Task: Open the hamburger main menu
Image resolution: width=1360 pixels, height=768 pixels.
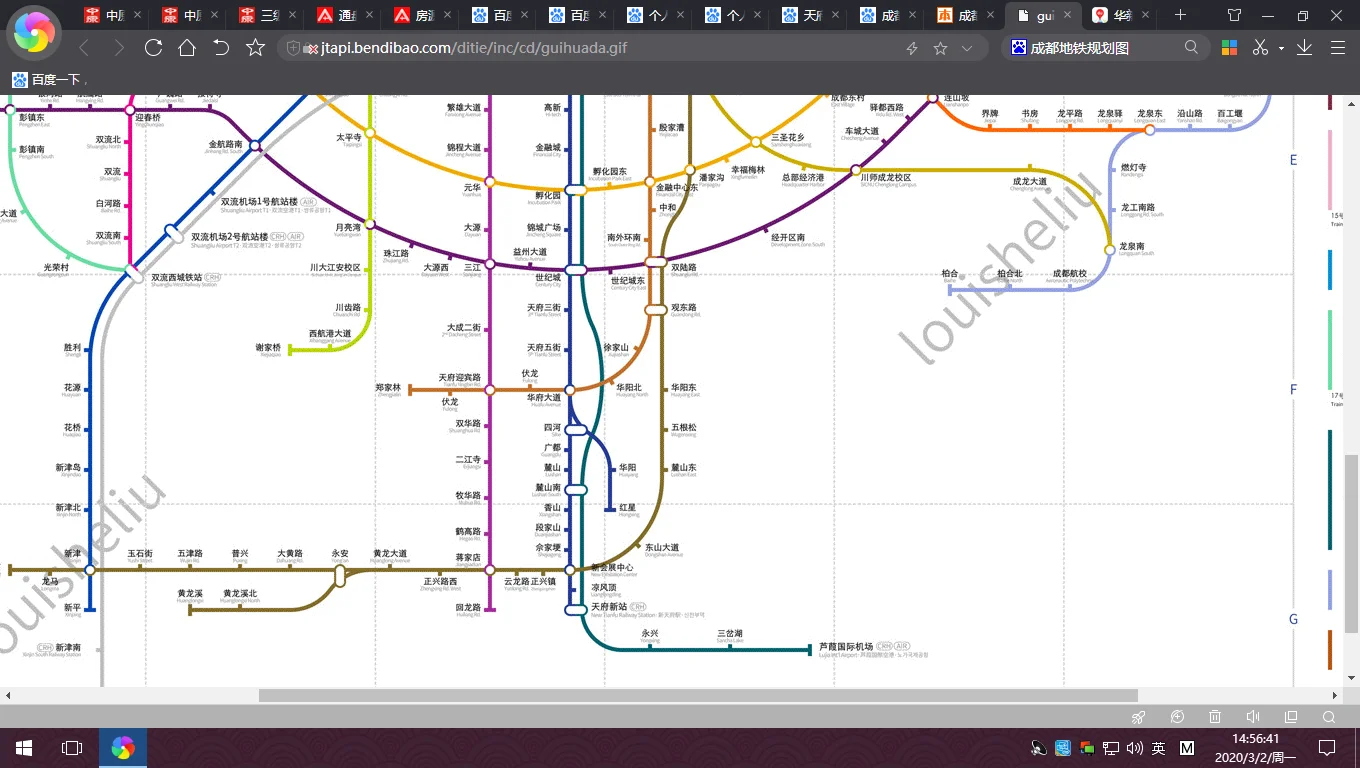Action: click(x=1337, y=48)
